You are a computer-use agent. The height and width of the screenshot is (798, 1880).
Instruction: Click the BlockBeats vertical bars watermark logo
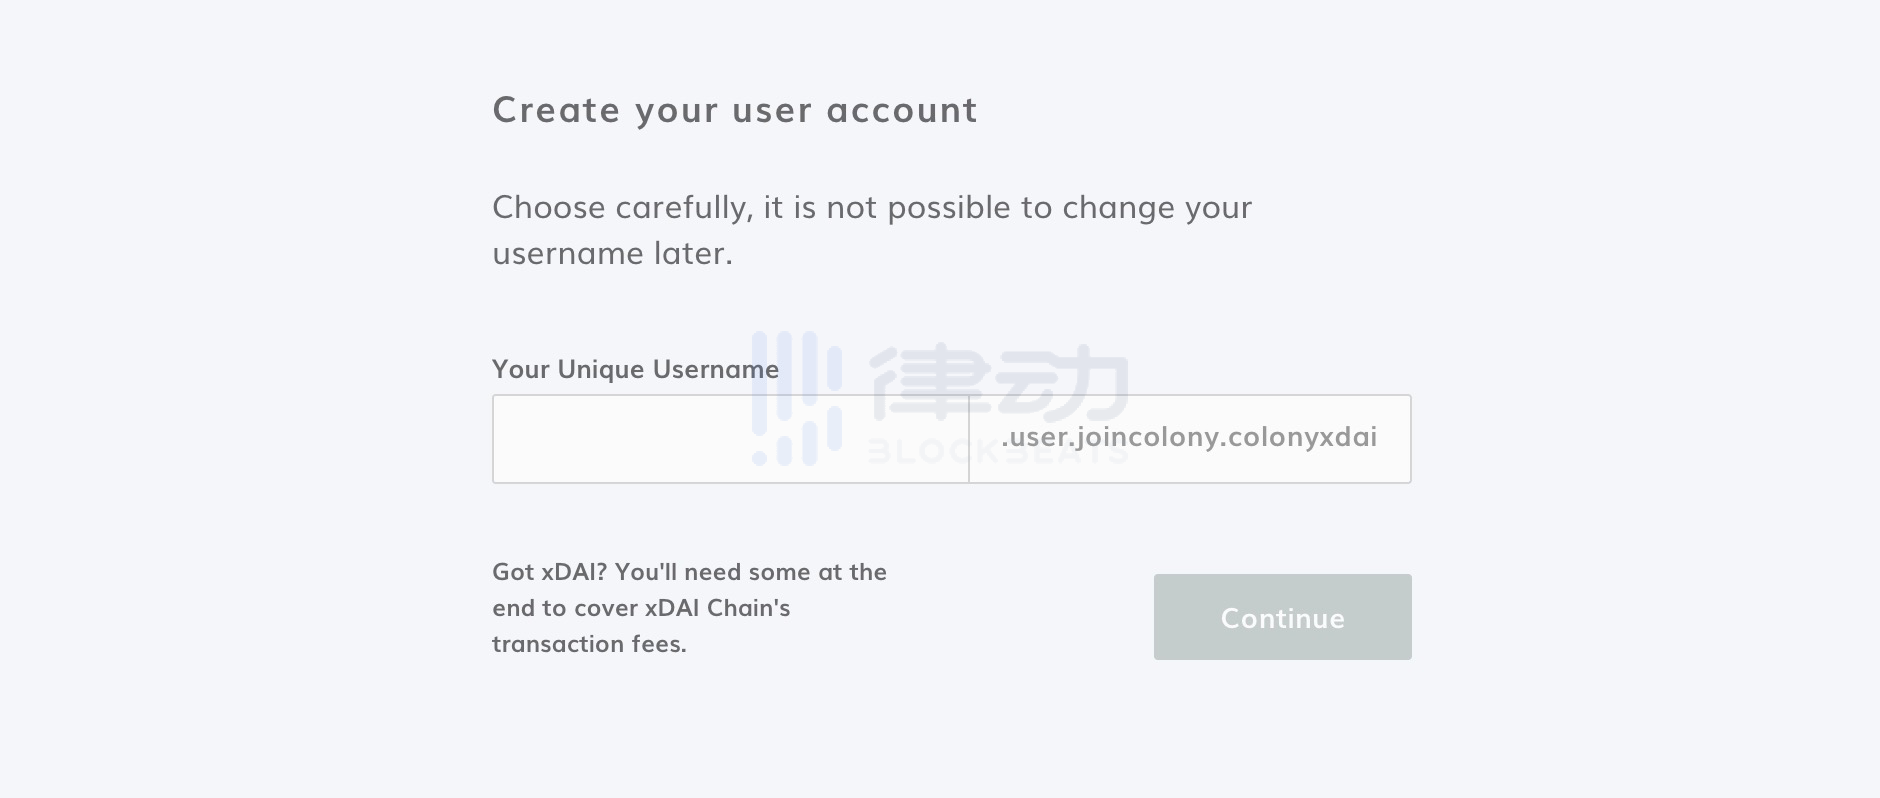click(796, 398)
